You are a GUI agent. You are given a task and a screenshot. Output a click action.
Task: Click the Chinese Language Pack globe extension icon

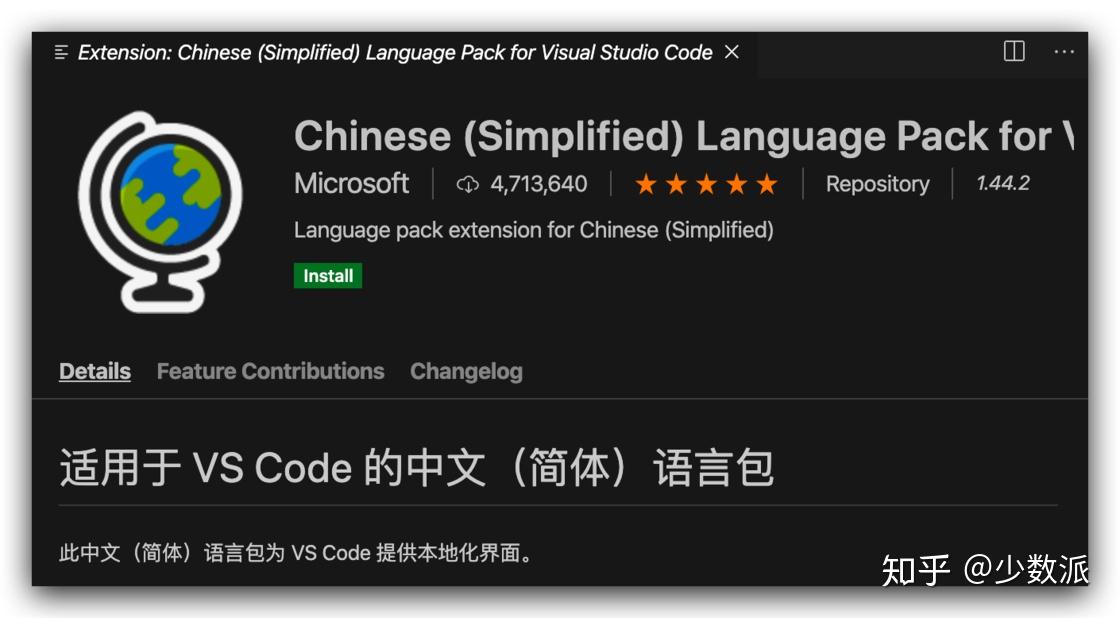click(x=166, y=208)
